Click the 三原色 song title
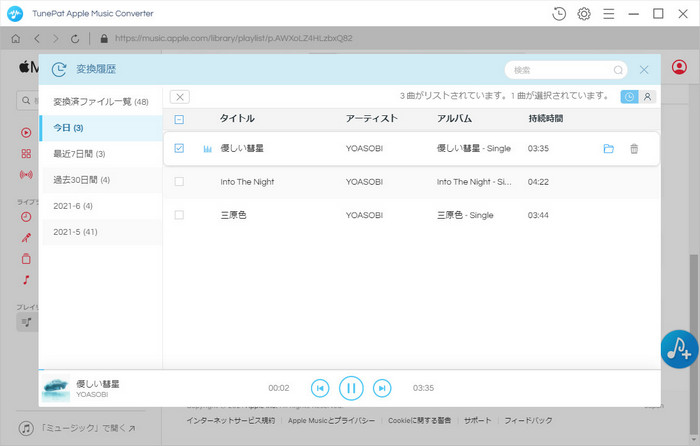The height and width of the screenshot is (446, 700). click(233, 215)
